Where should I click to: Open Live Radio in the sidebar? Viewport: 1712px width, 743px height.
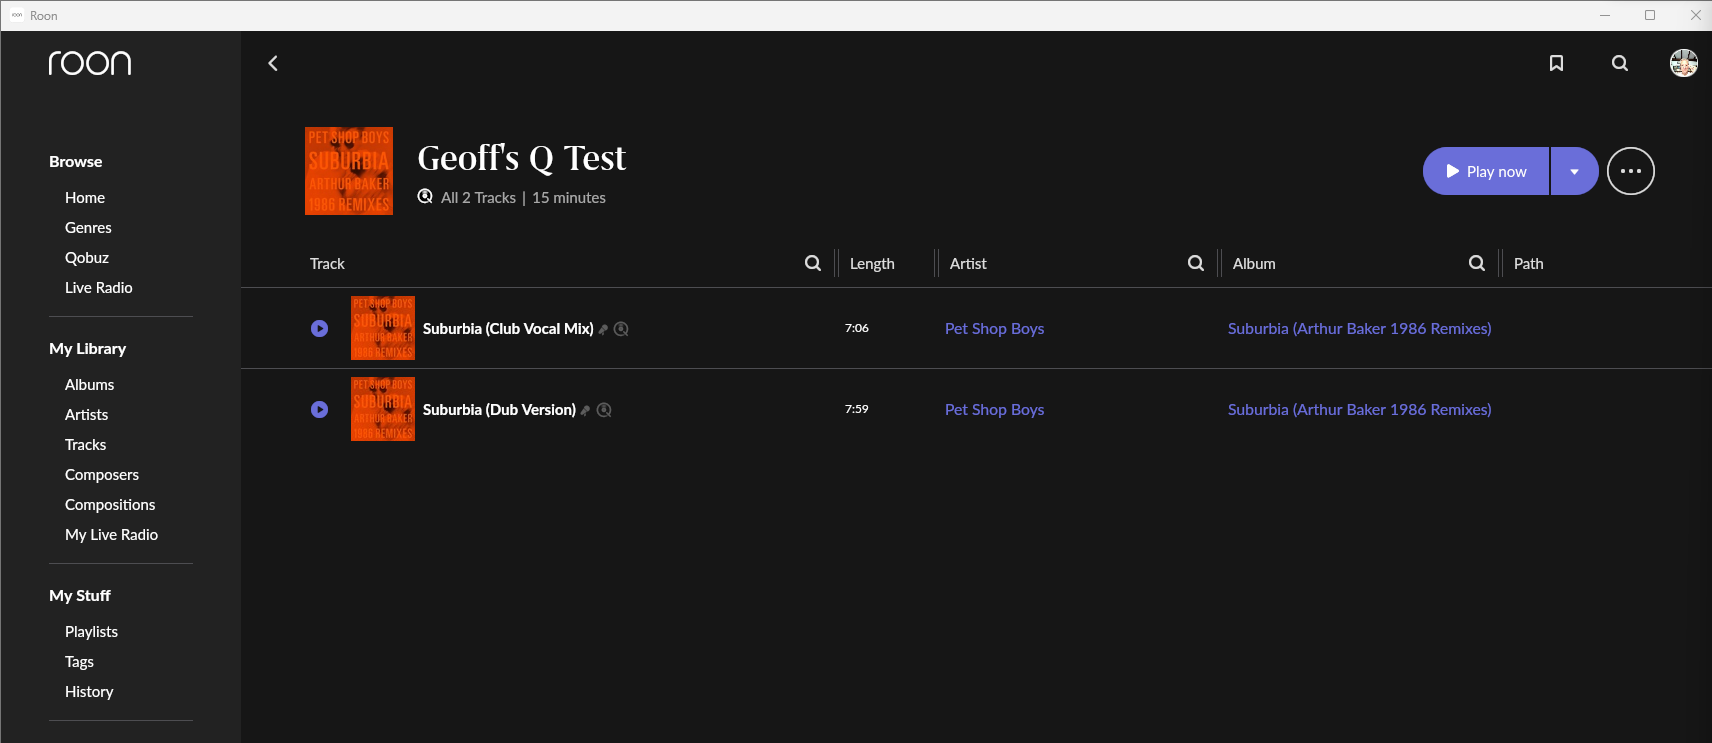click(99, 288)
